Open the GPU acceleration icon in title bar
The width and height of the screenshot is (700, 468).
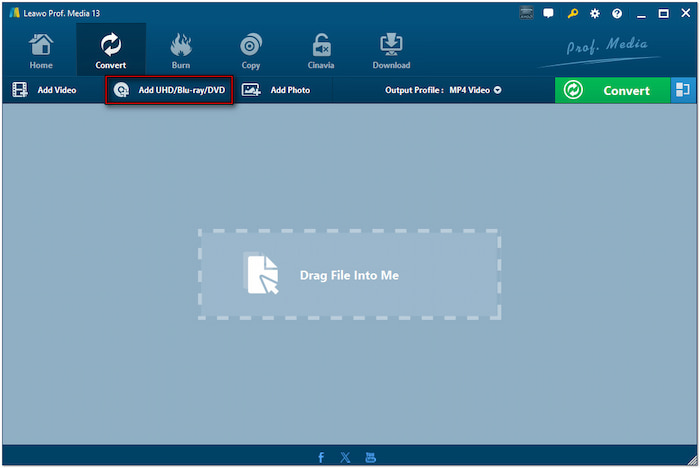pyautogui.click(x=526, y=13)
